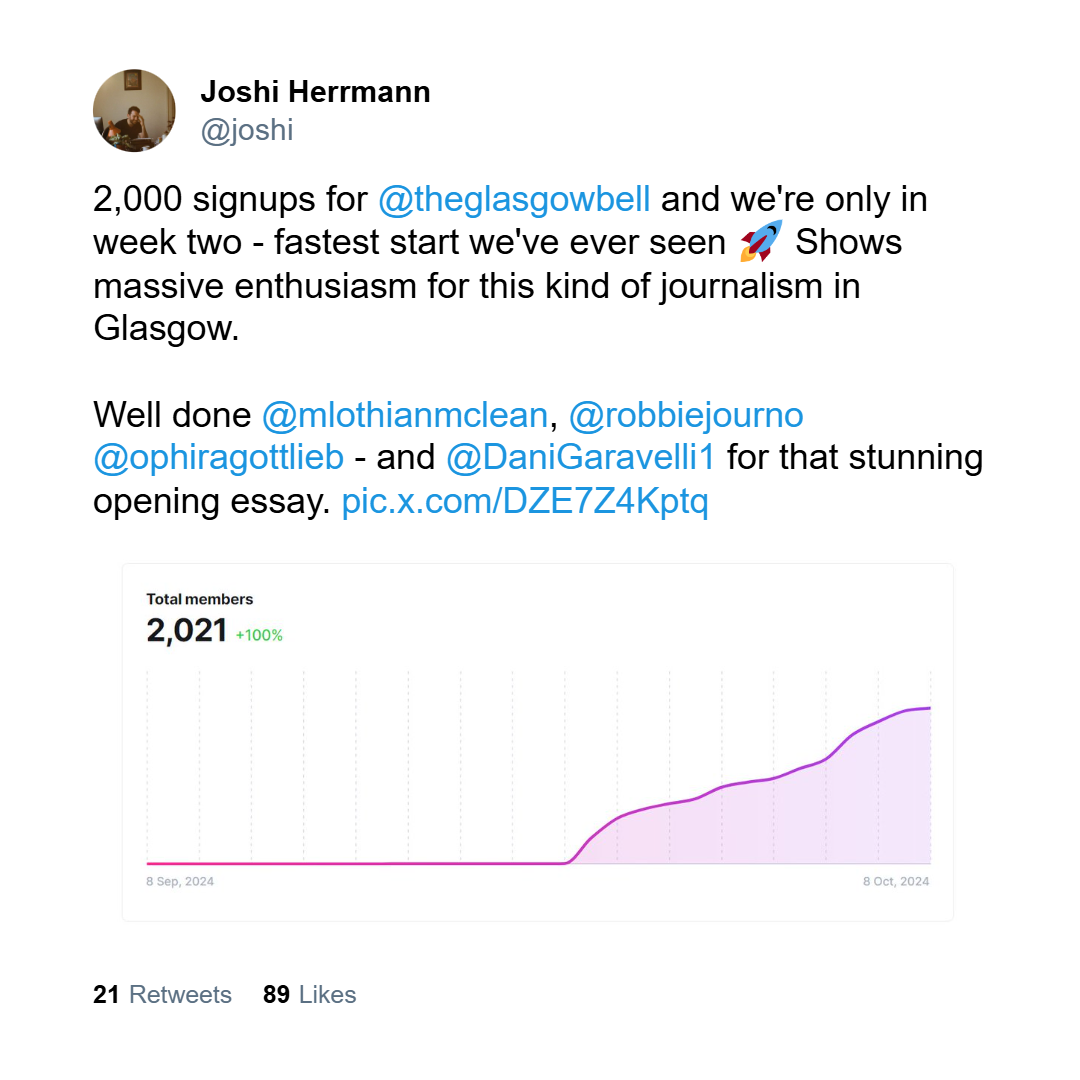Open the @joshi handle
The width and height of the screenshot is (1080, 1080).
(247, 130)
